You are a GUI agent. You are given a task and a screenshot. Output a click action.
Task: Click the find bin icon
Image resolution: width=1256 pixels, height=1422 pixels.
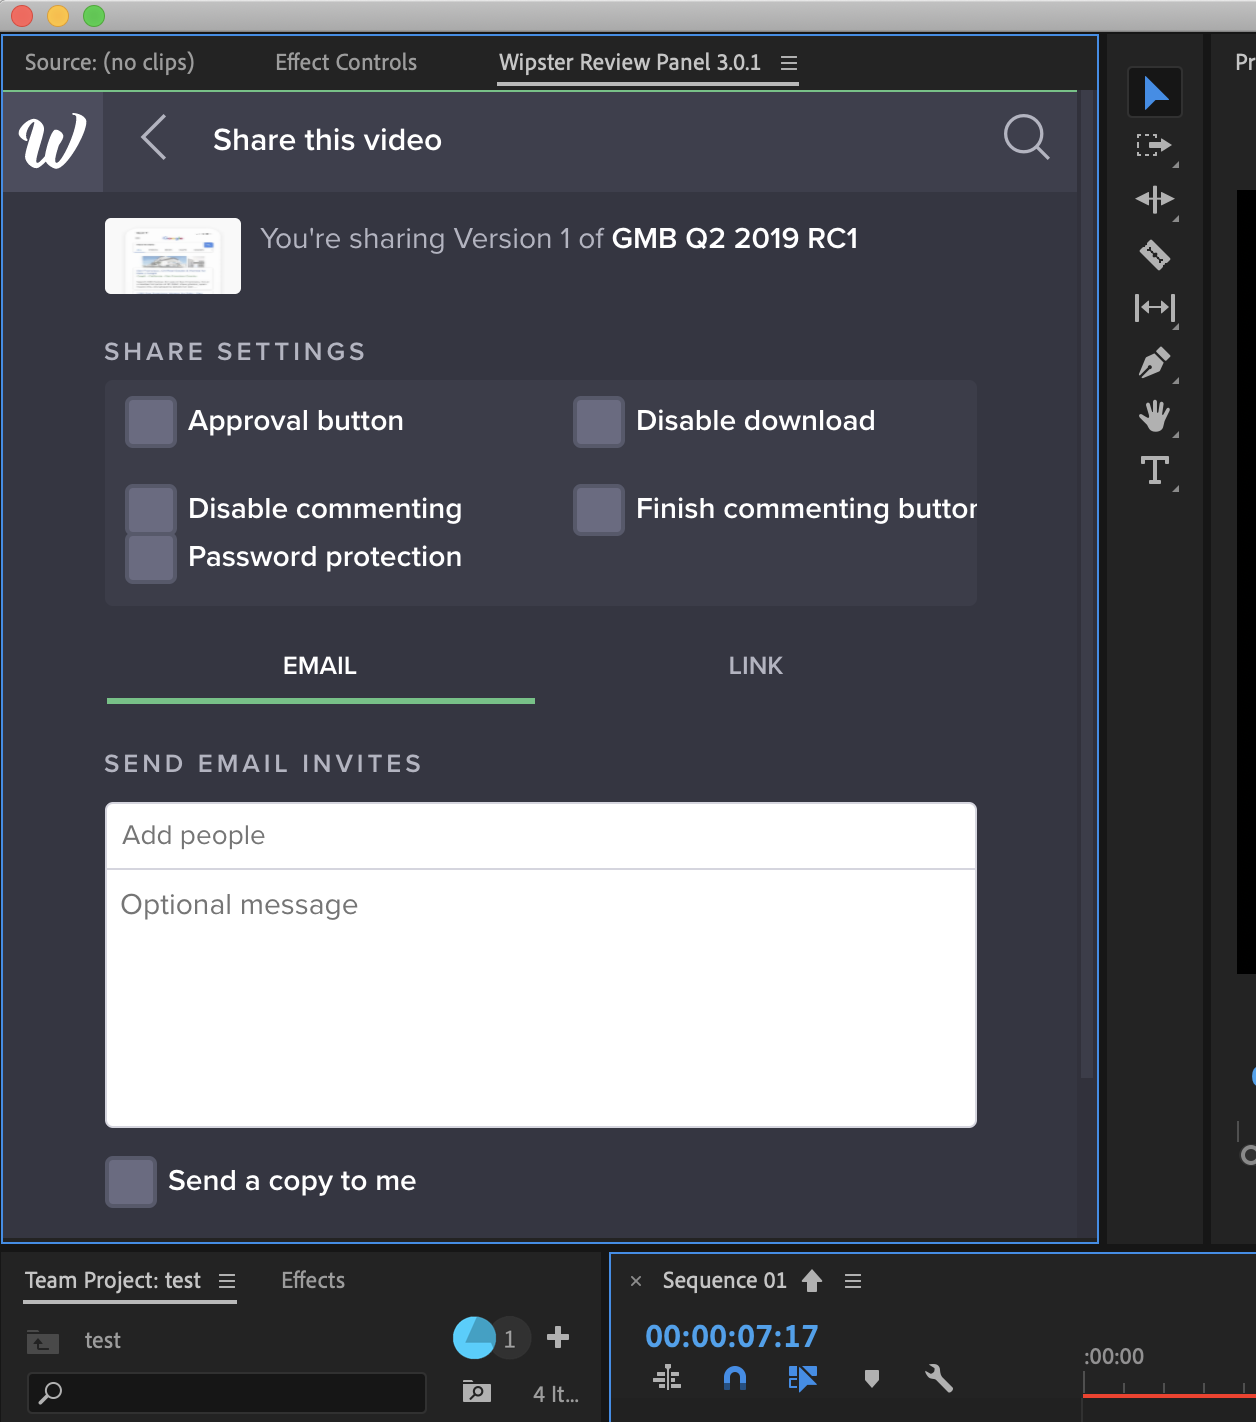click(477, 1391)
